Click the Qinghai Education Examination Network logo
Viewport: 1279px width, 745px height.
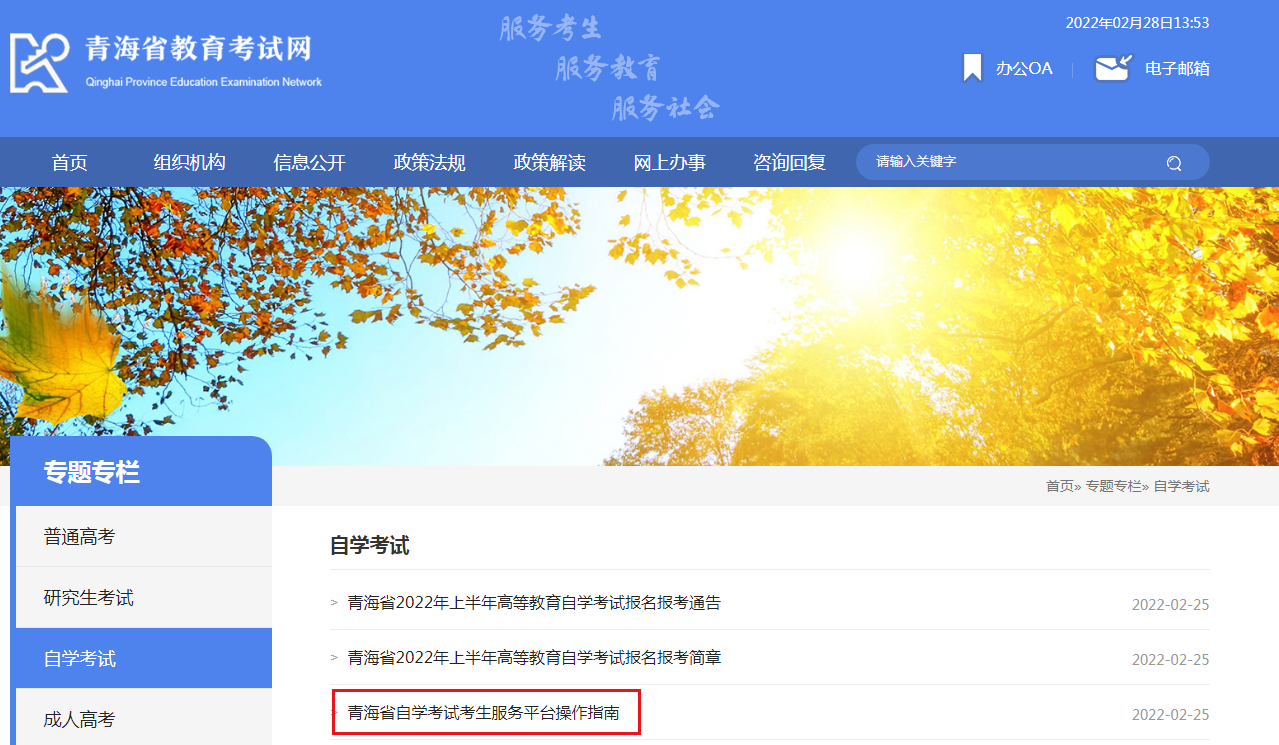[x=166, y=61]
